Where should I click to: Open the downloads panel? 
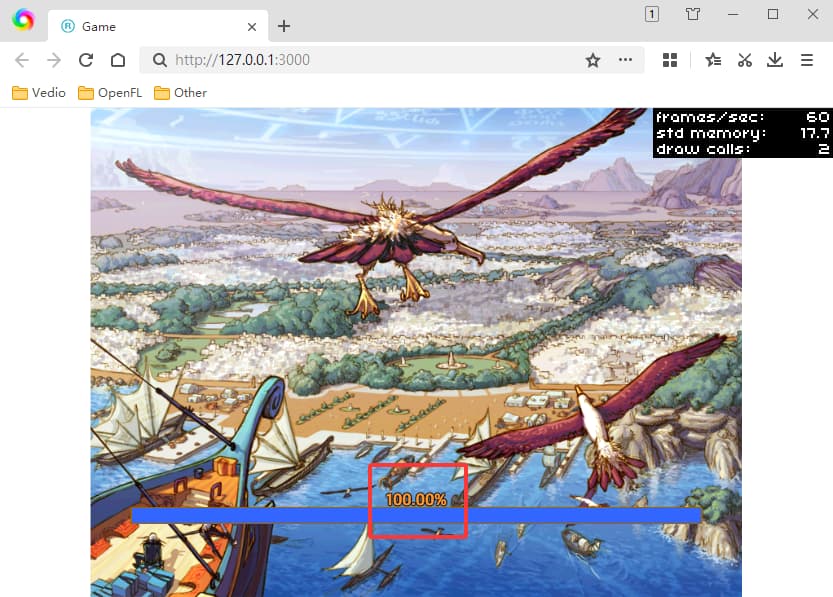[x=775, y=60]
